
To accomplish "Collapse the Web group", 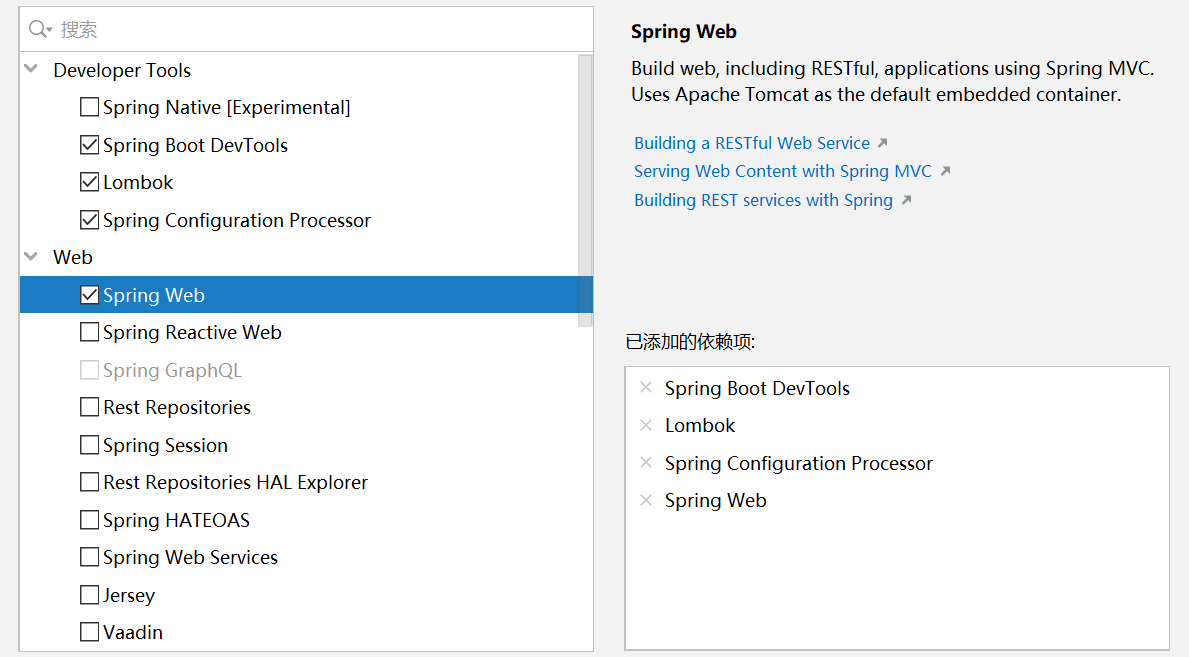I will coord(31,256).
